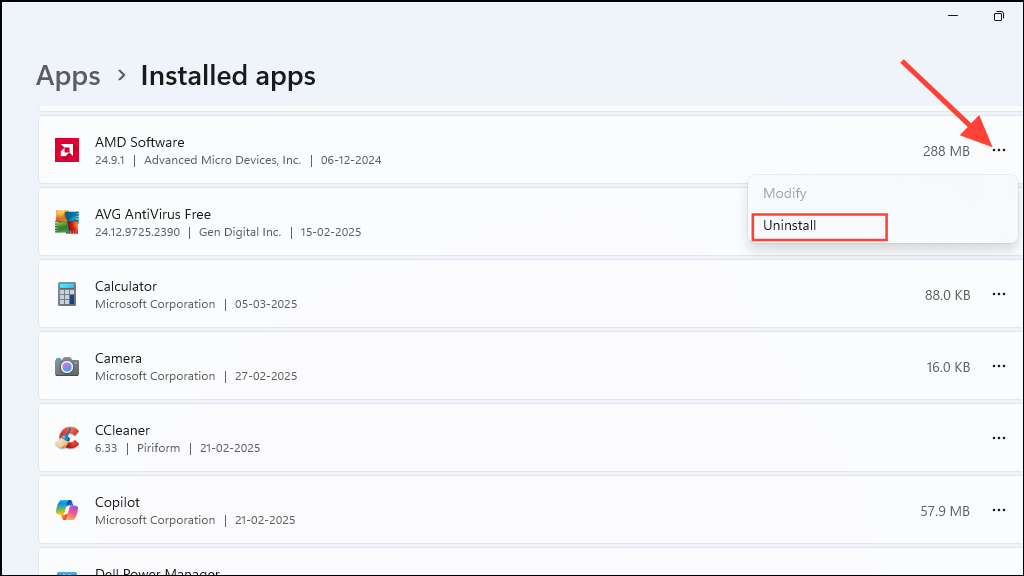Select the AVG AntiVirus Free name

pos(153,214)
